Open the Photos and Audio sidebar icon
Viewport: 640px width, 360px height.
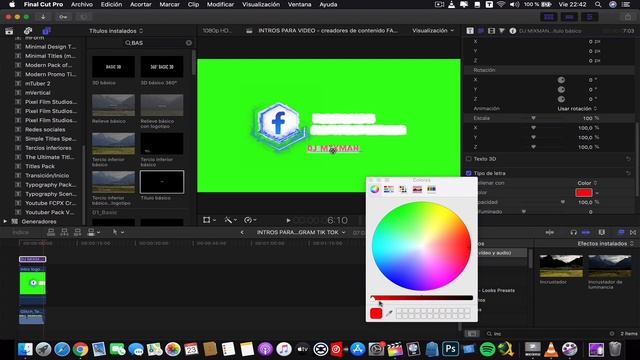[28, 31]
